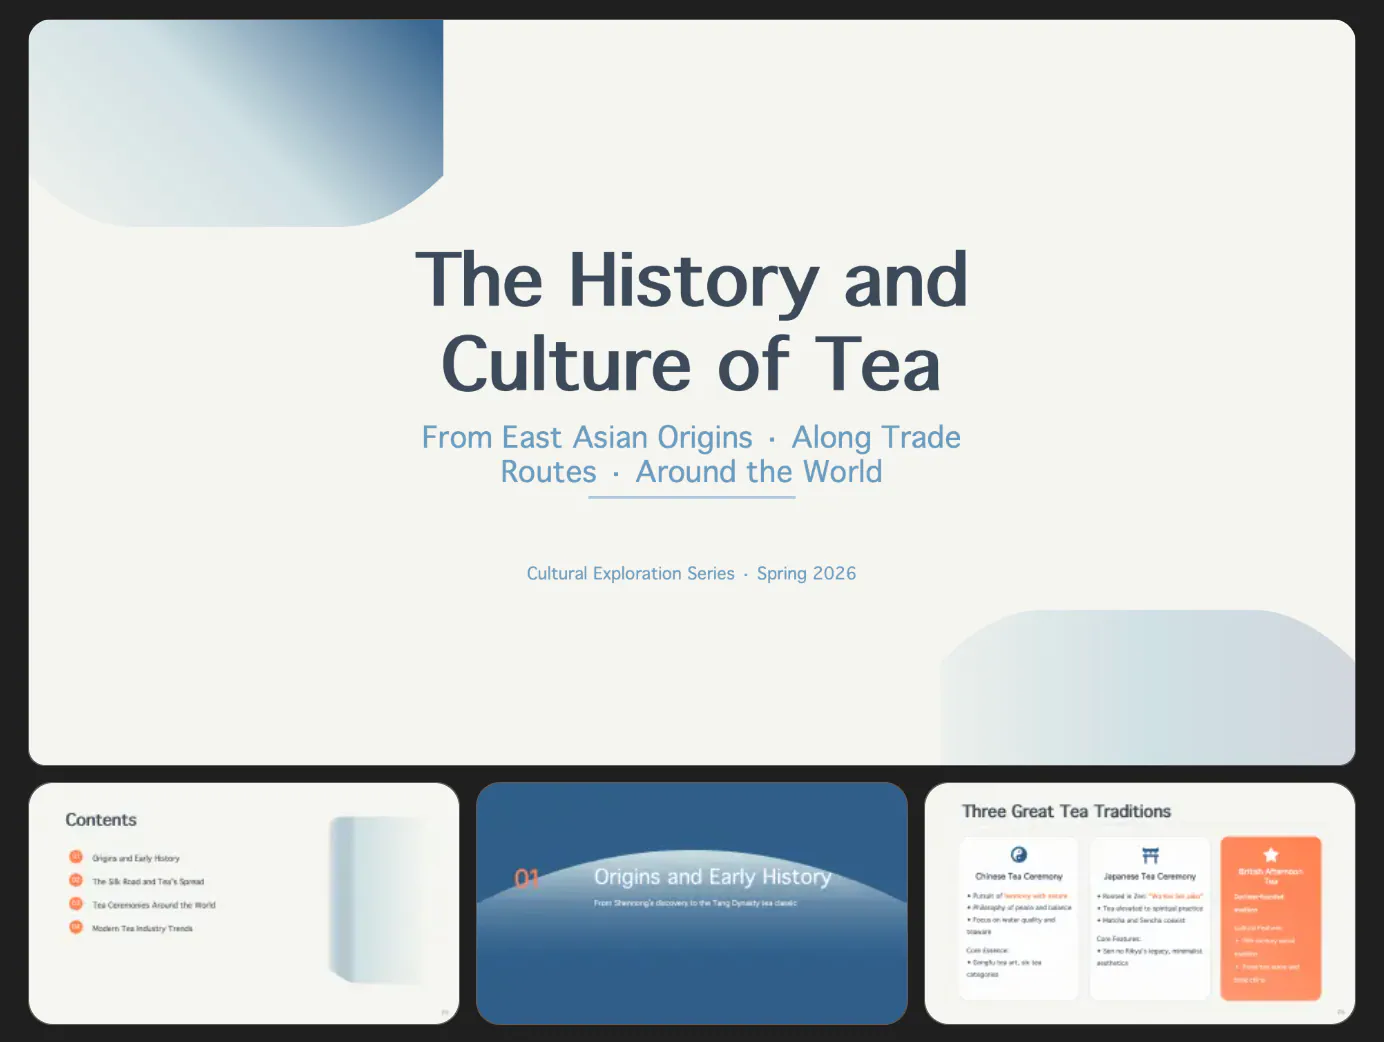1384x1042 pixels.
Task: Click 'Tea Ceremonies Around the World' entry
Action: click(154, 905)
